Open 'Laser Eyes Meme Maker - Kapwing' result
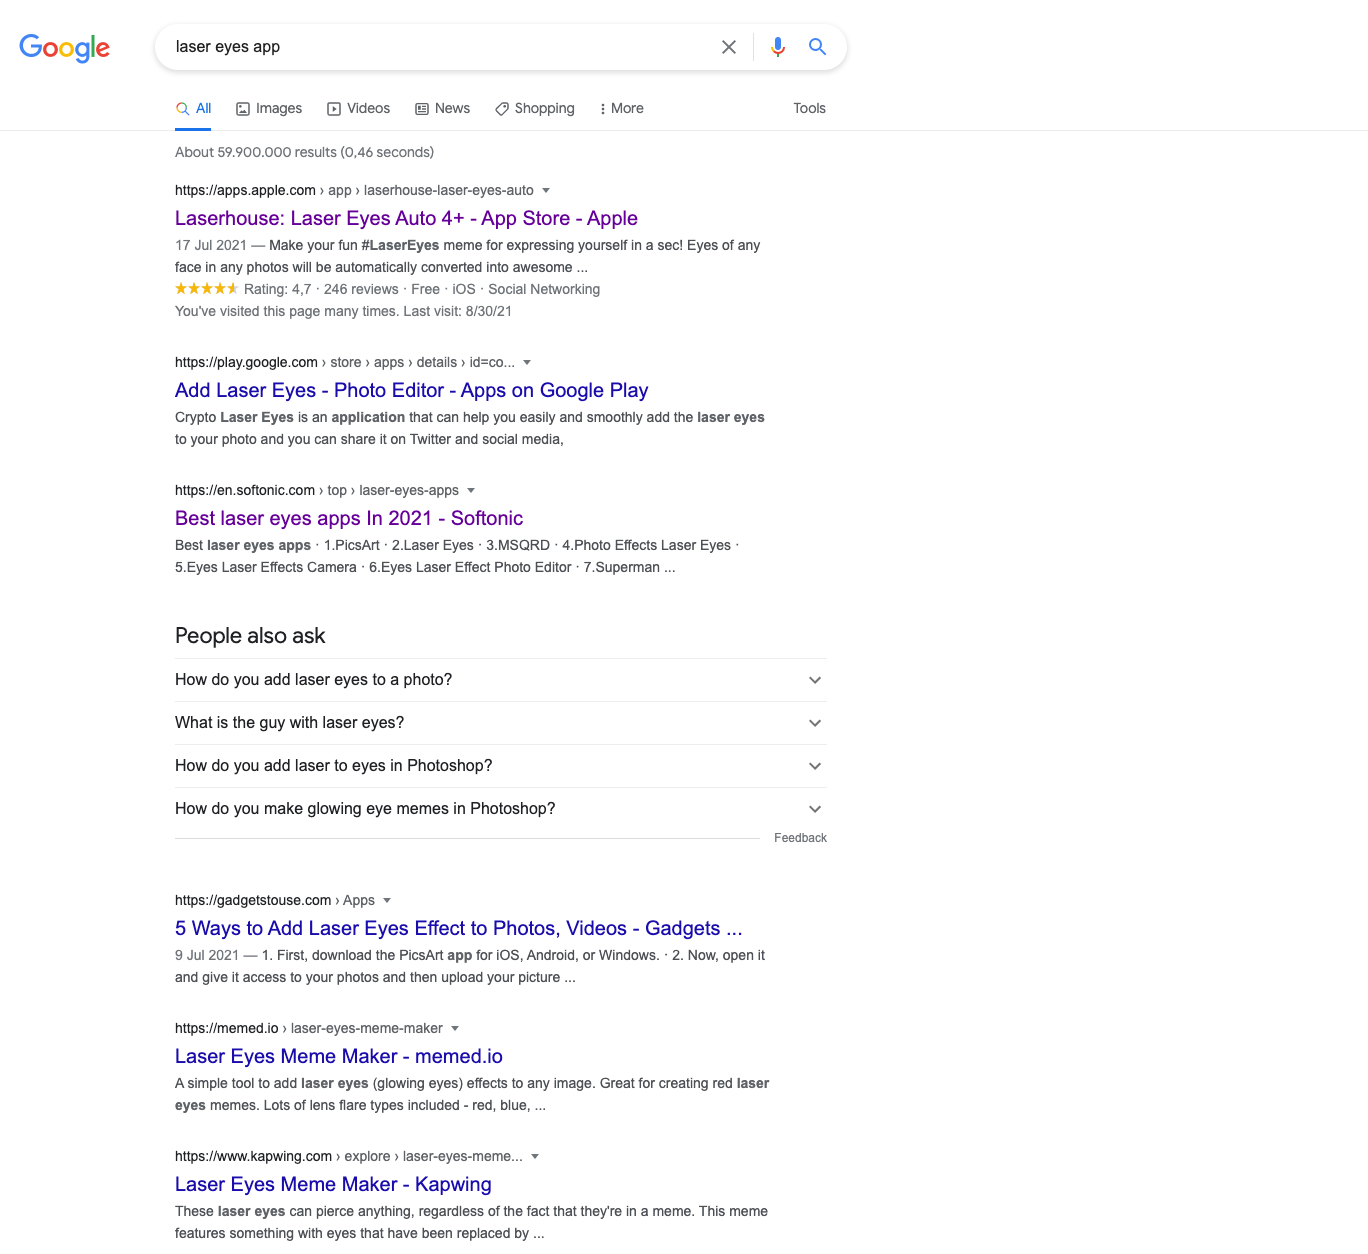The image size is (1368, 1254). point(333,1184)
